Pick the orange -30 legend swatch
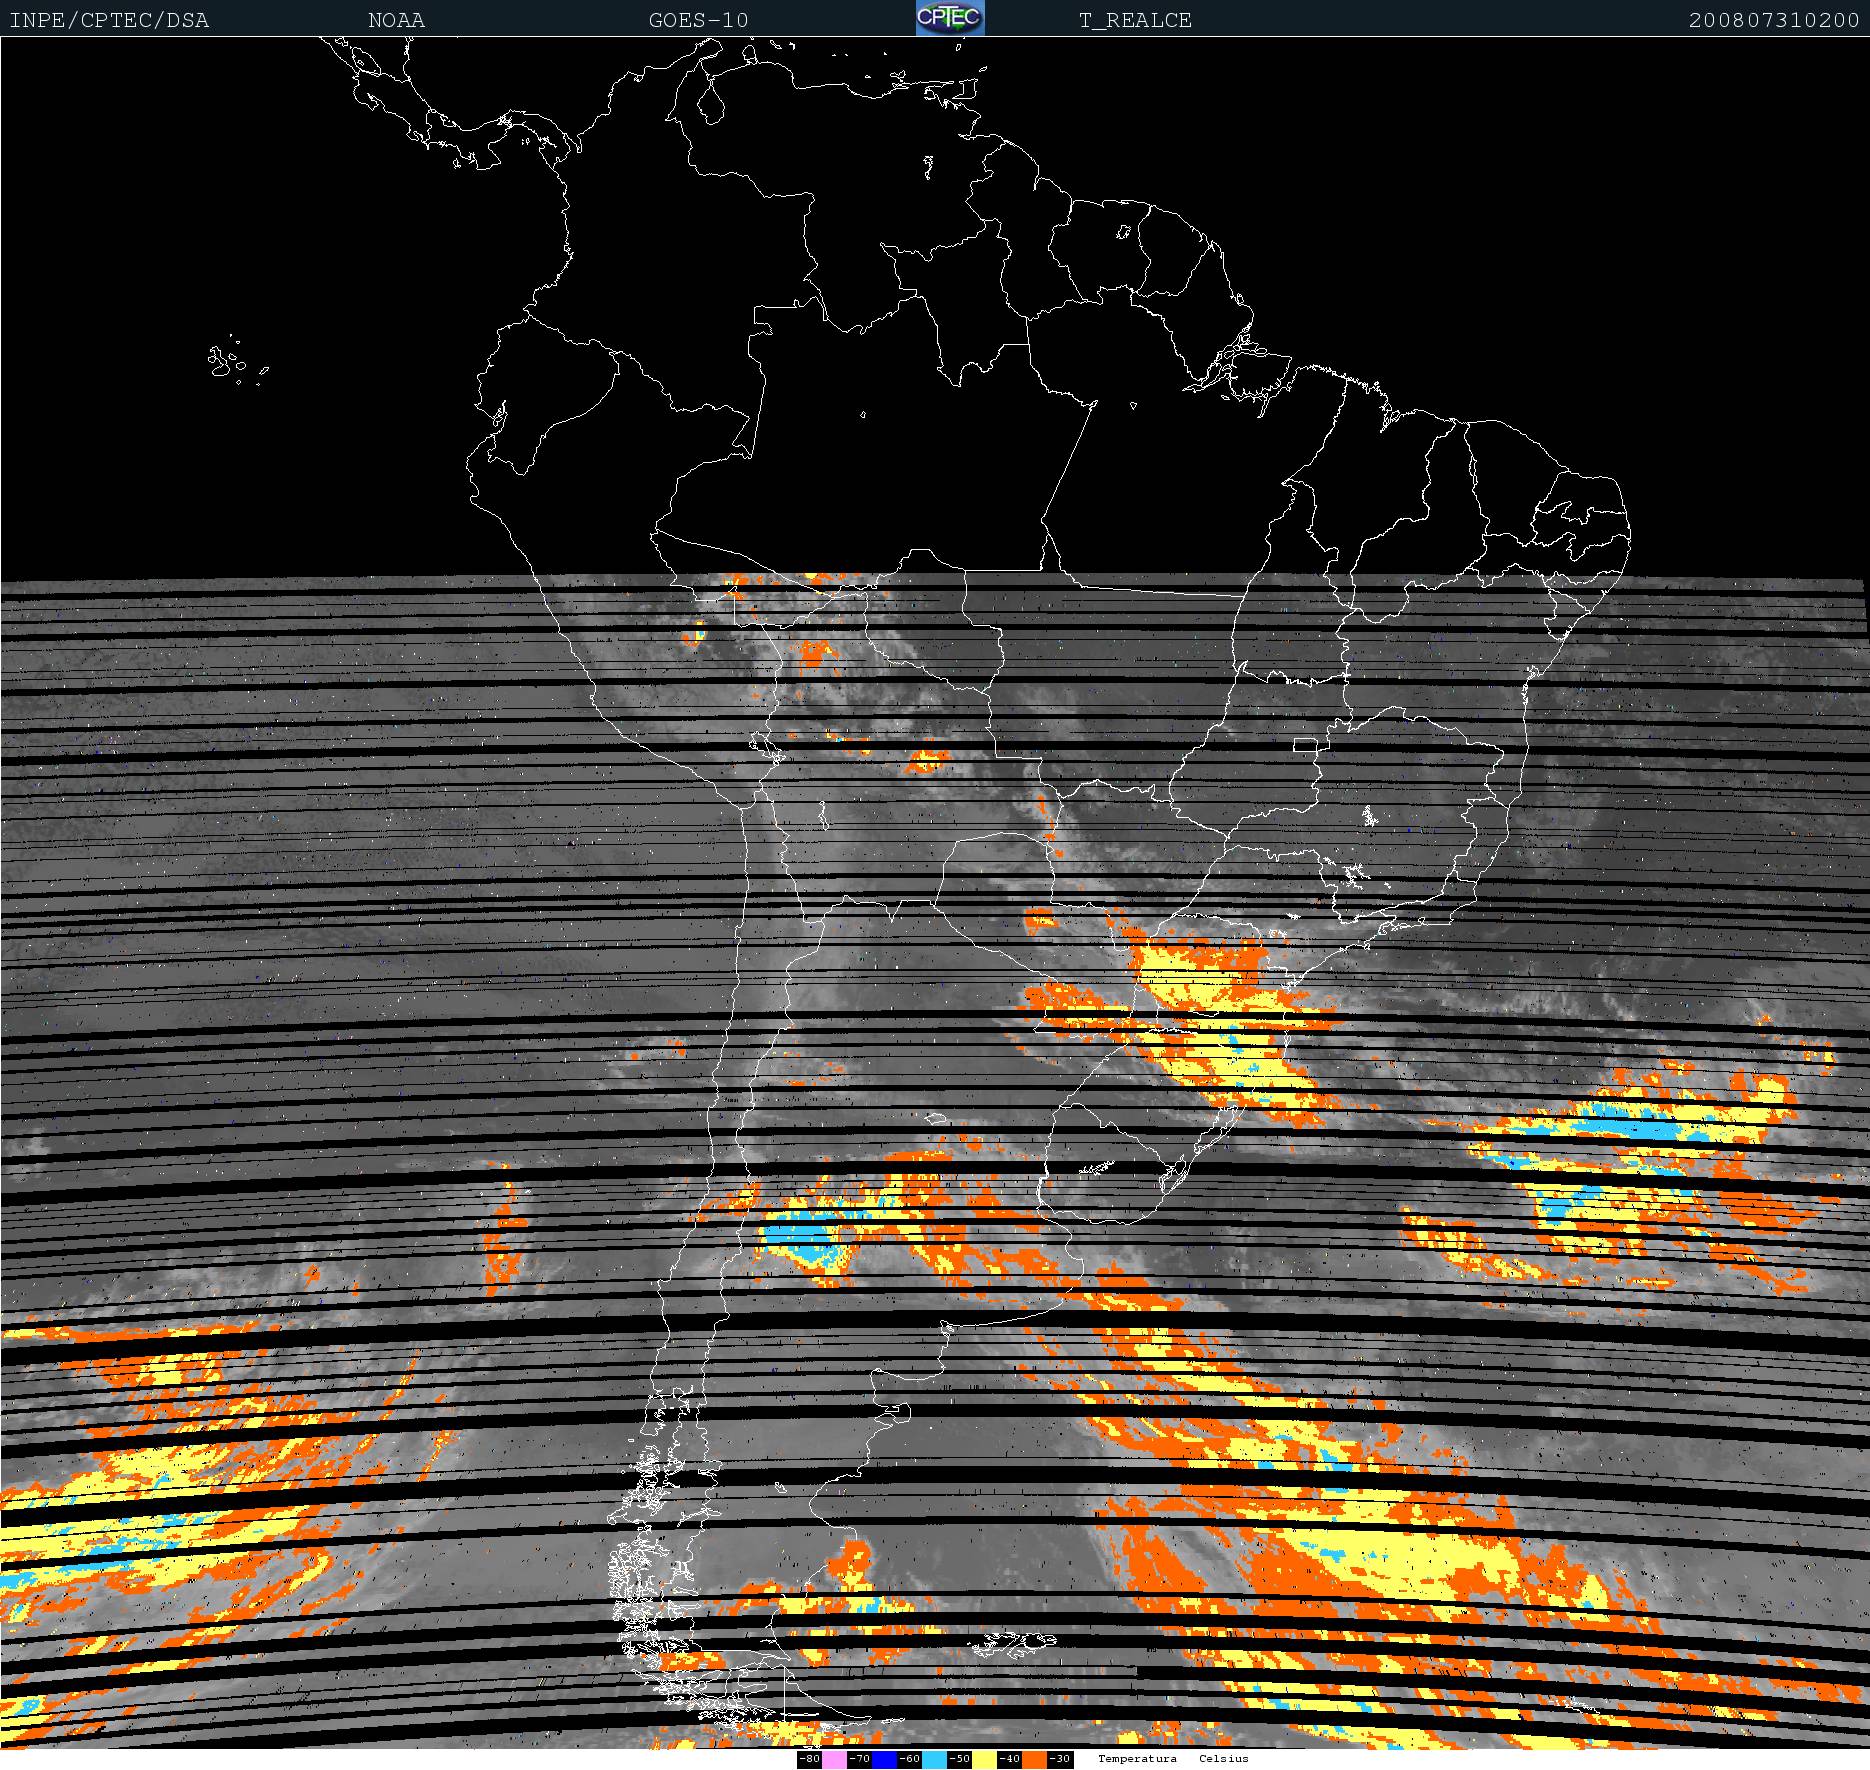 click(1034, 1759)
